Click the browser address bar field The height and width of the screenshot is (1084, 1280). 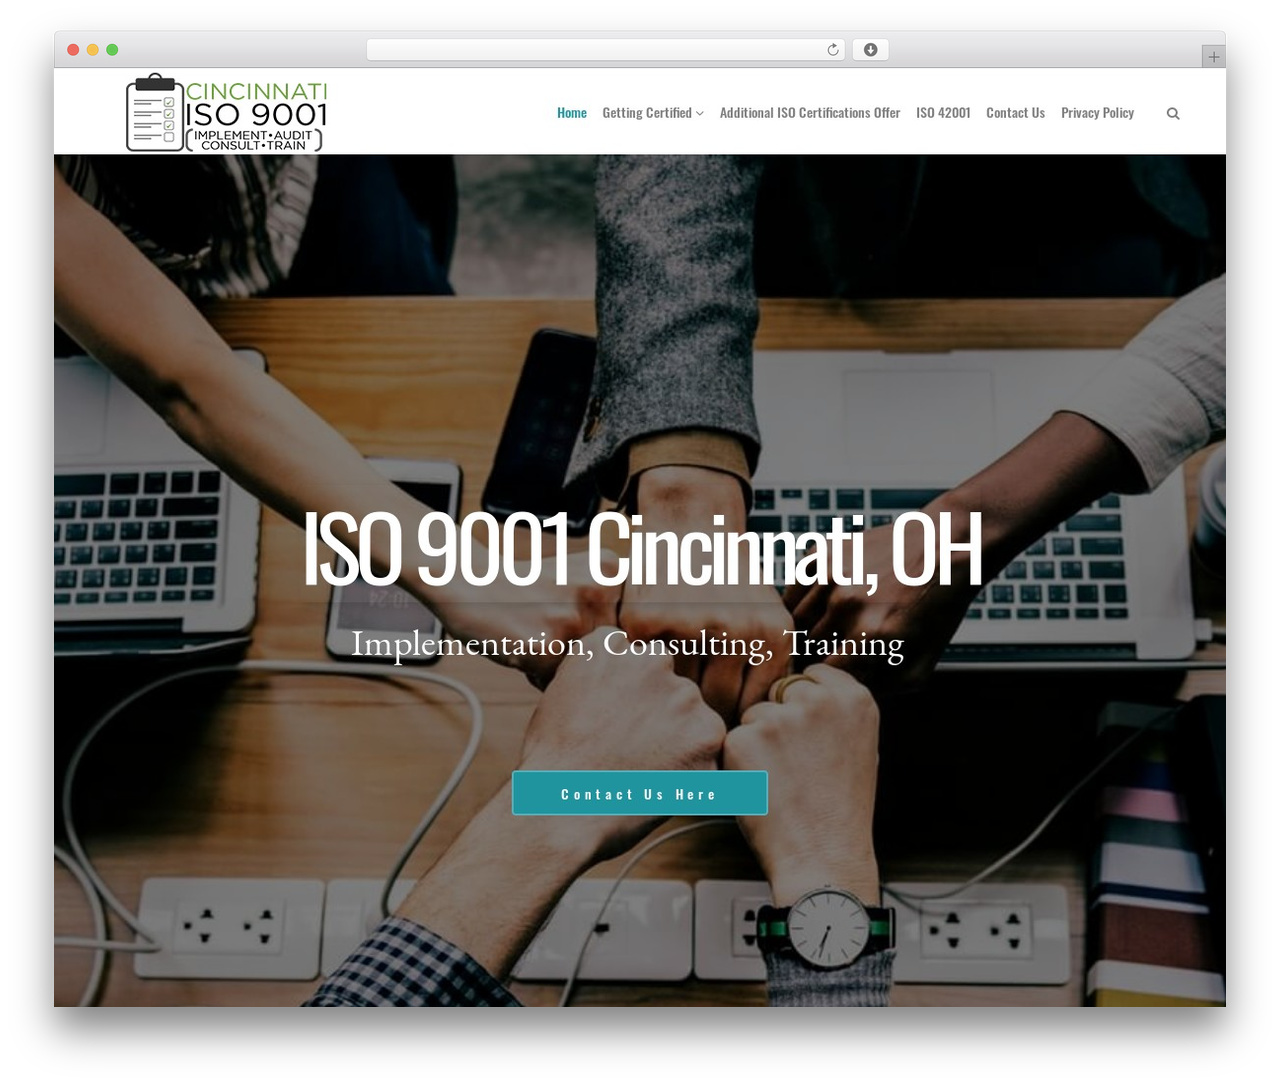[x=605, y=50]
